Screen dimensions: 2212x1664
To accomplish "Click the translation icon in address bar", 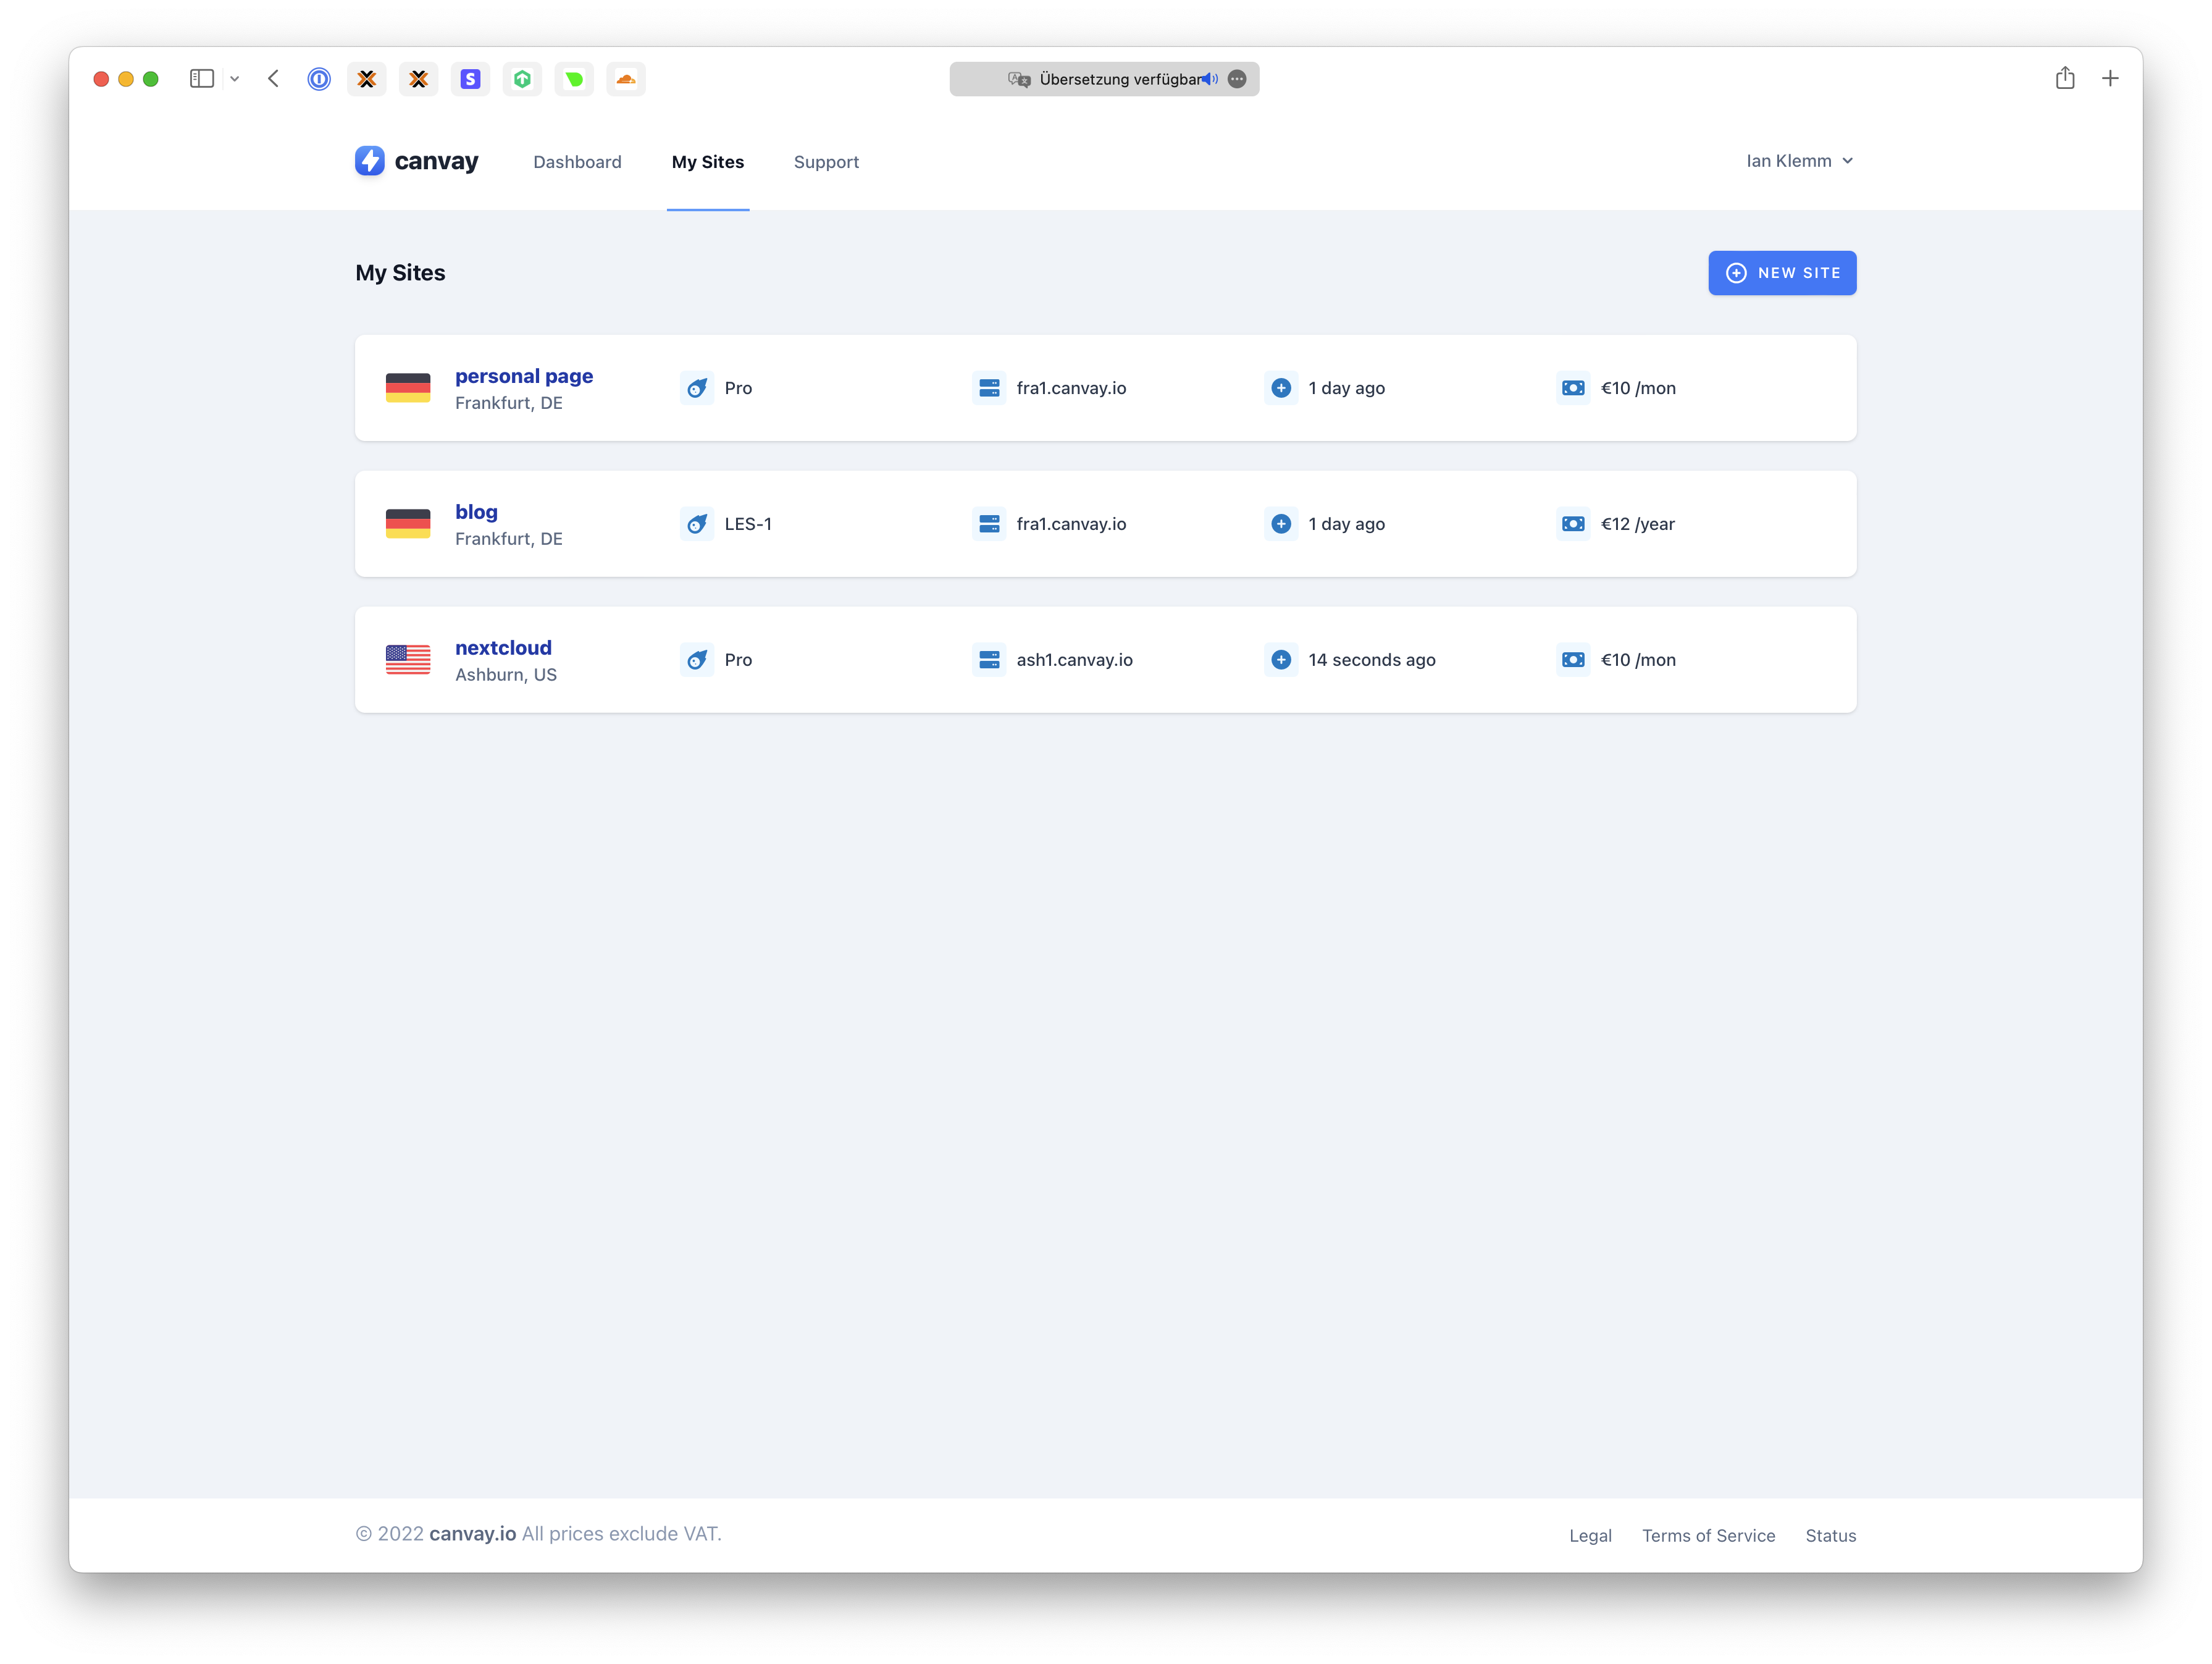I will point(1019,79).
